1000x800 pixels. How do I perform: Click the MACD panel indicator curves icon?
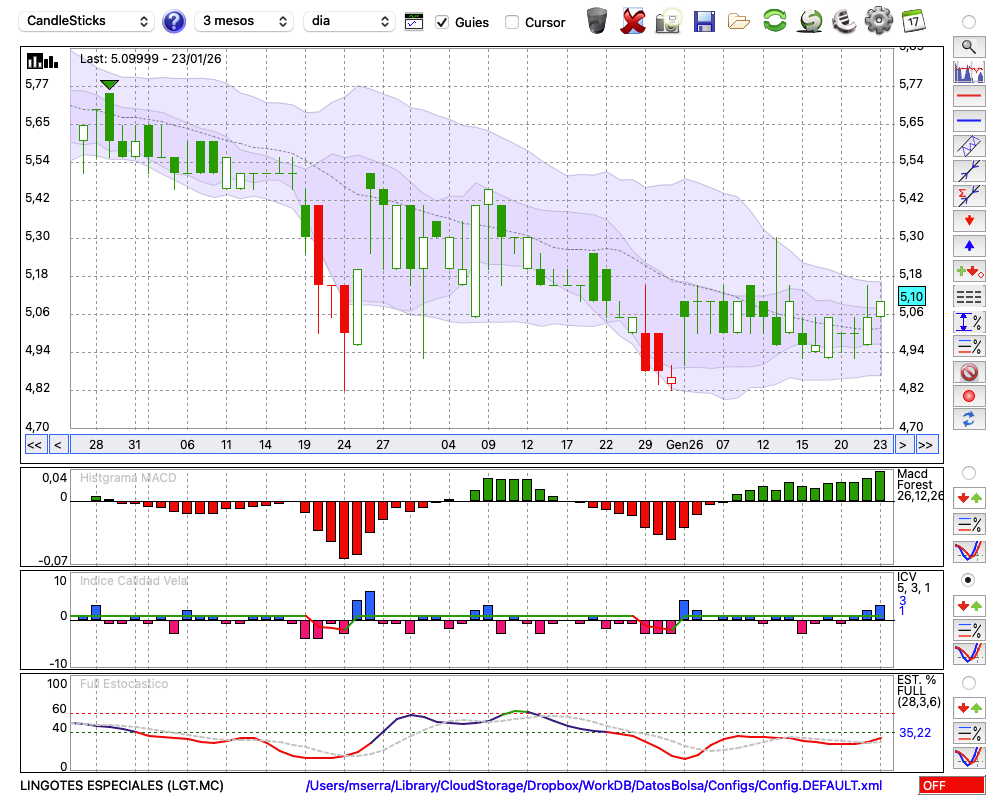point(969,551)
